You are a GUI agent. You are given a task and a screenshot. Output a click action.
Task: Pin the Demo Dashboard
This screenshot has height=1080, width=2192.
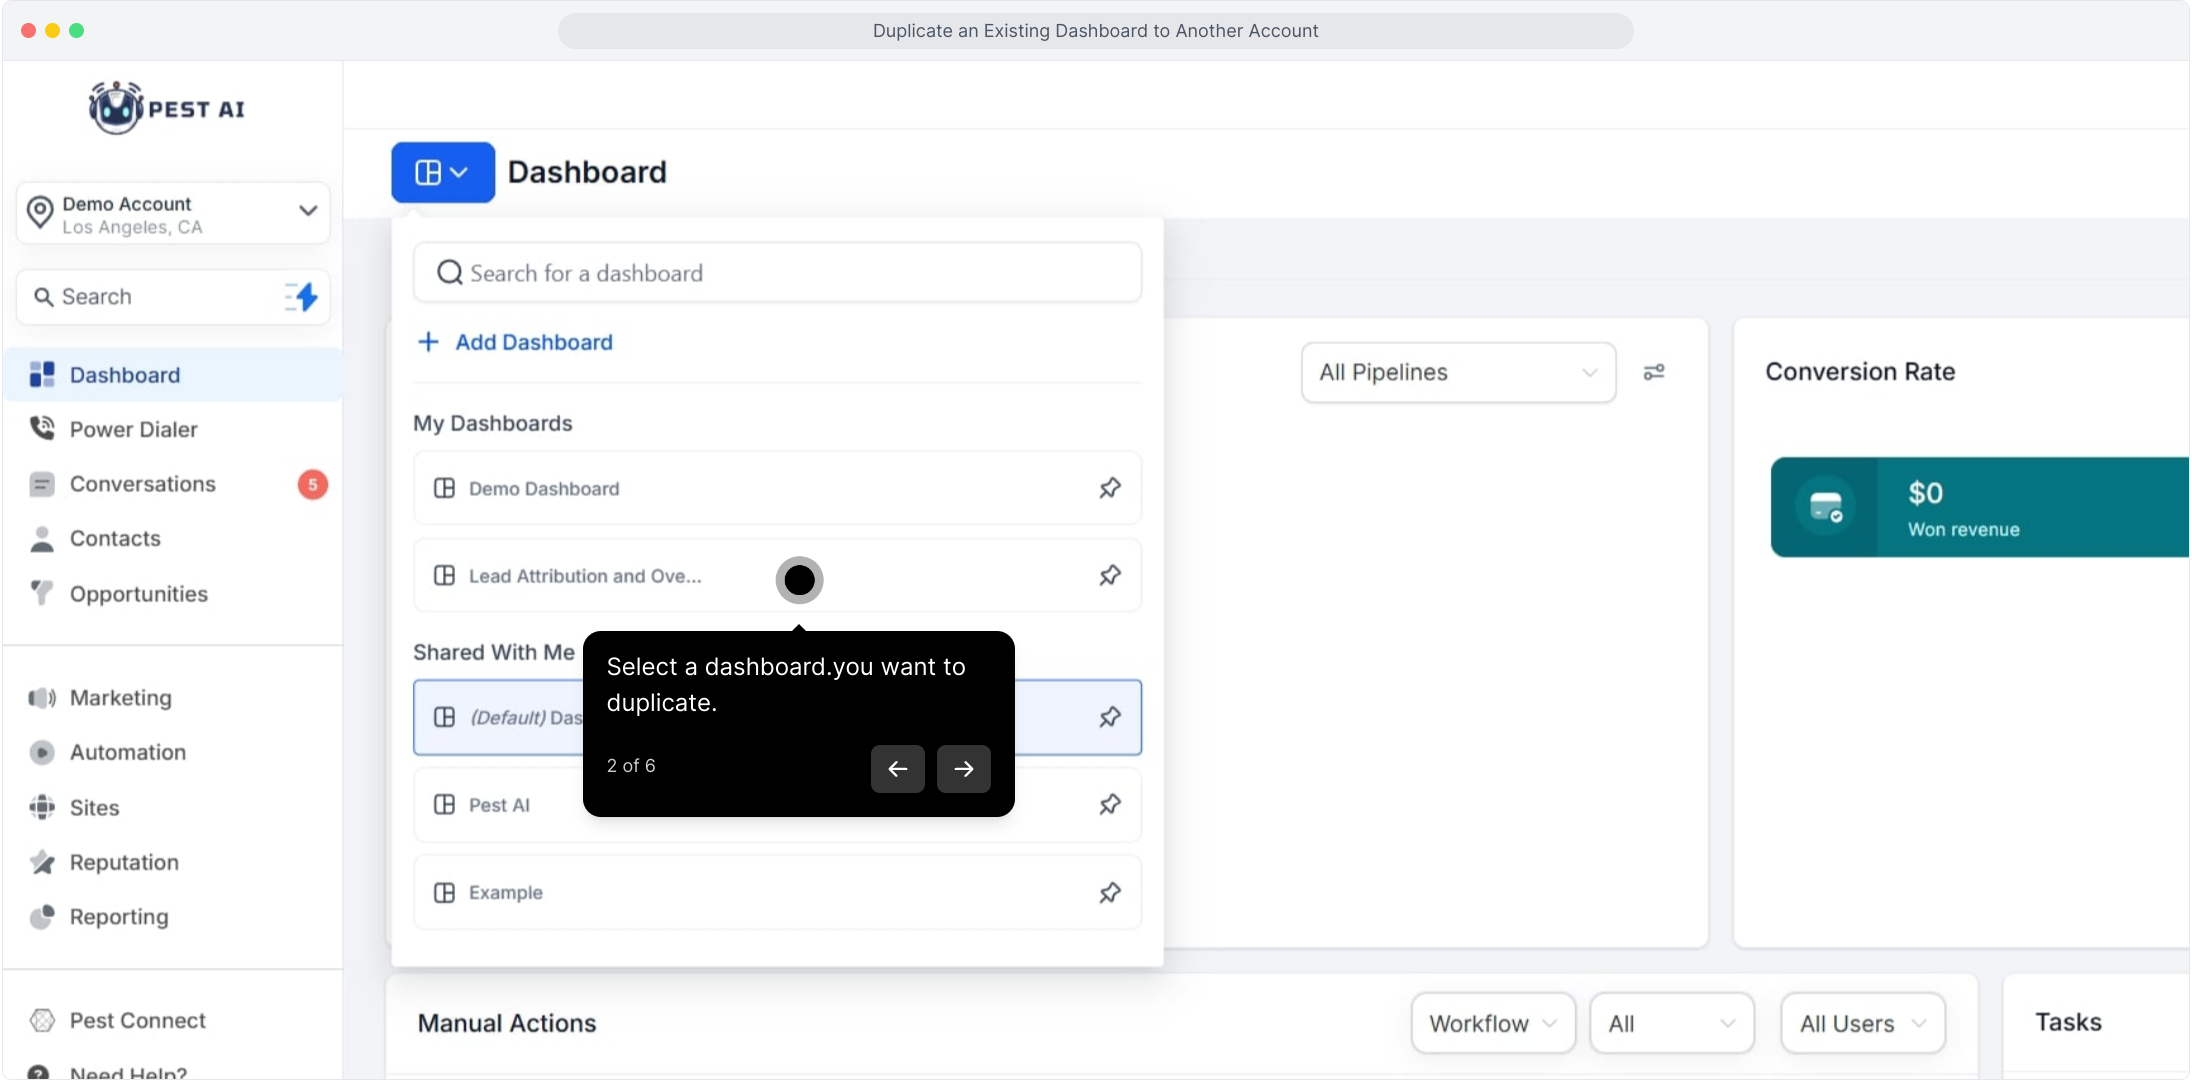(x=1110, y=488)
